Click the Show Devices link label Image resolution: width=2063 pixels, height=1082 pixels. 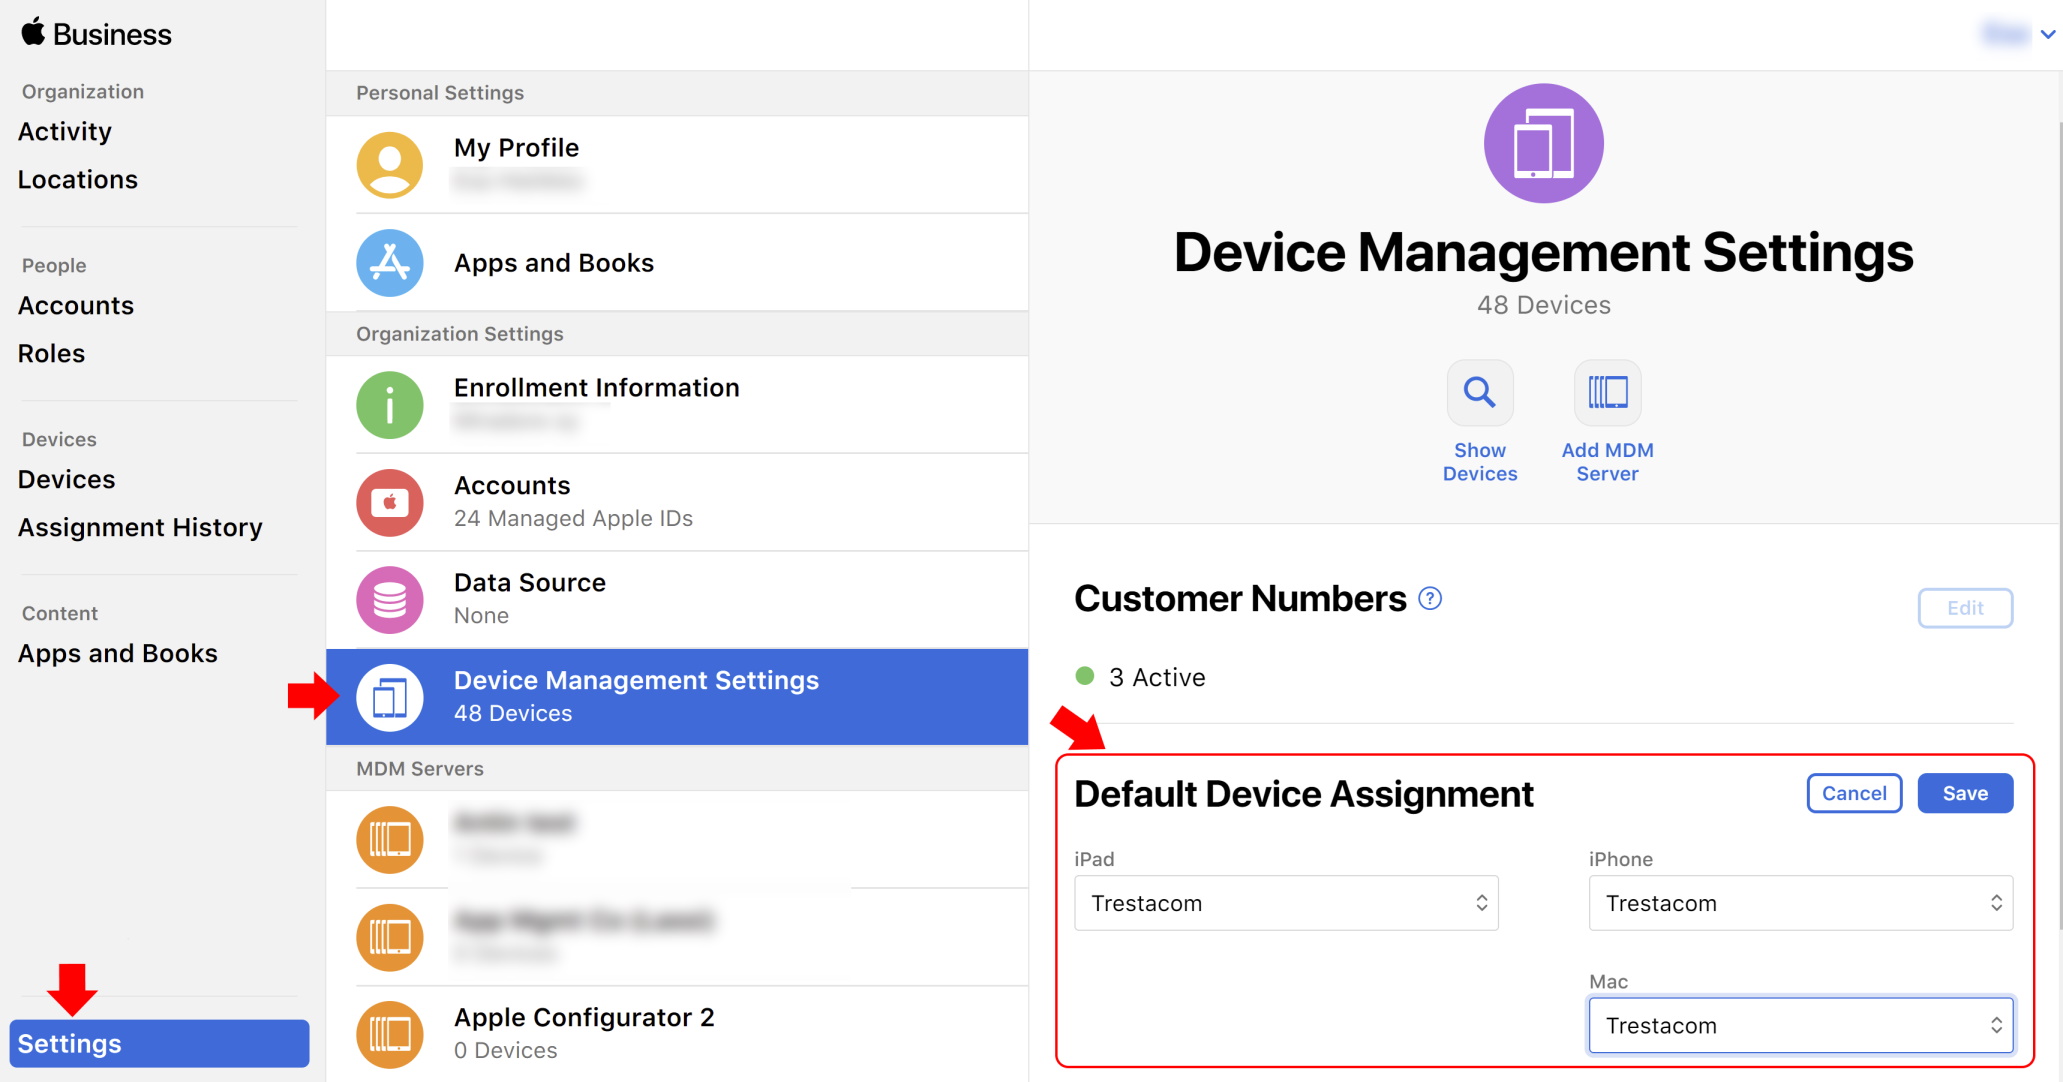click(1480, 462)
